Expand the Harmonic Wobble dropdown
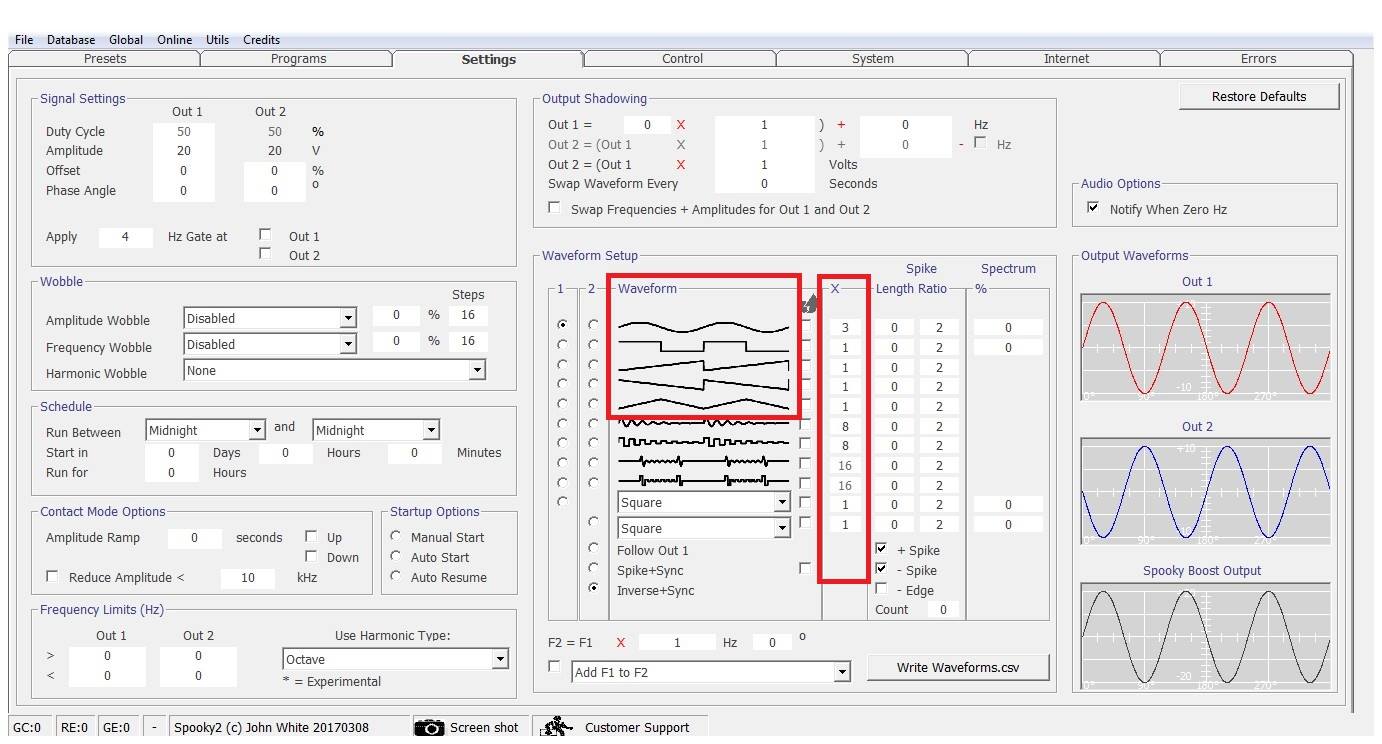1382x744 pixels. (x=477, y=370)
